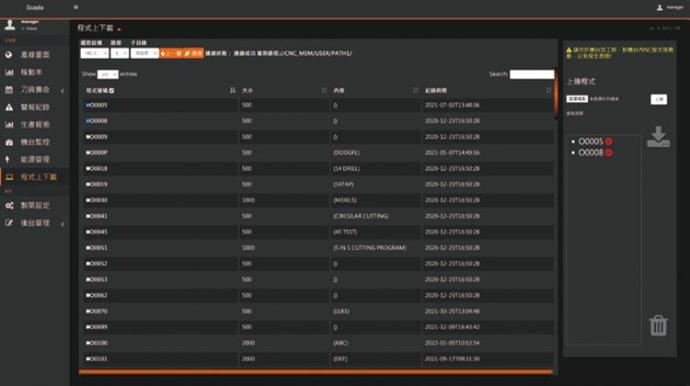Click size 2000 in the O0101 row
This screenshot has height=386, width=690.
tap(248, 359)
